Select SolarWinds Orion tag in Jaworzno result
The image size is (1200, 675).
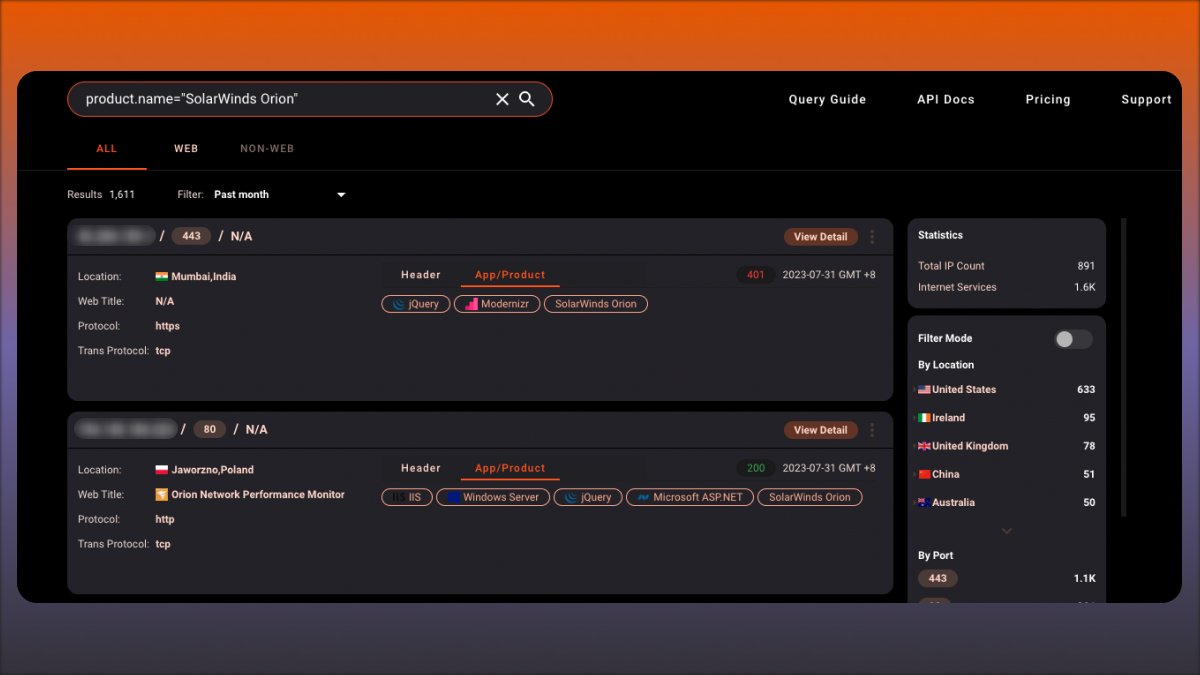coord(809,497)
